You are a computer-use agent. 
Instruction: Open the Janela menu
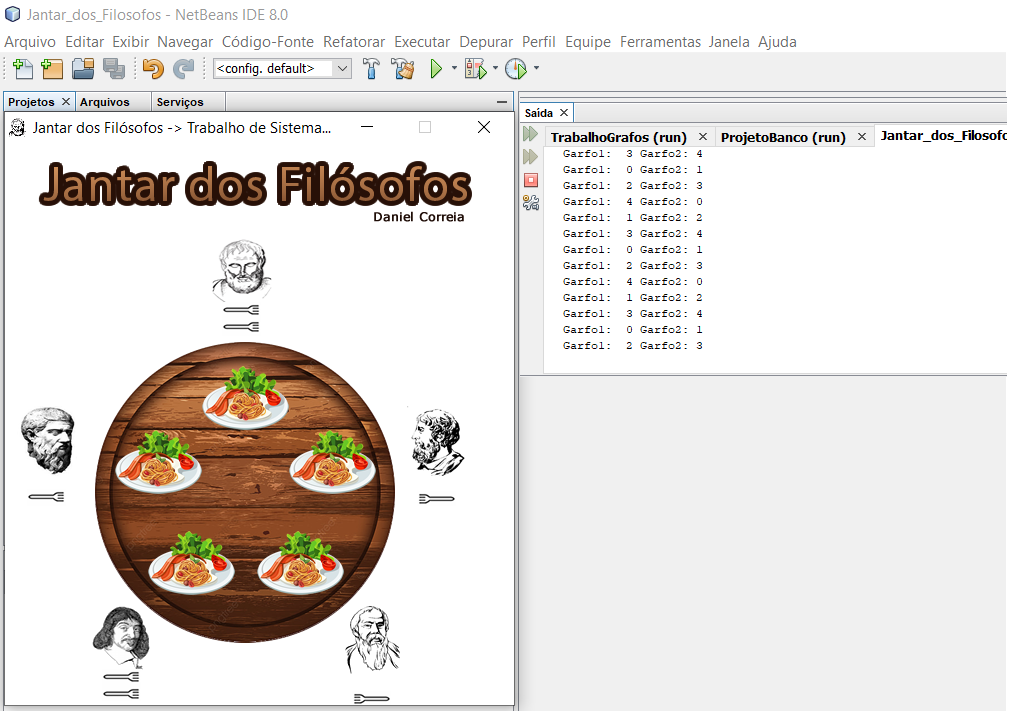[x=729, y=42]
